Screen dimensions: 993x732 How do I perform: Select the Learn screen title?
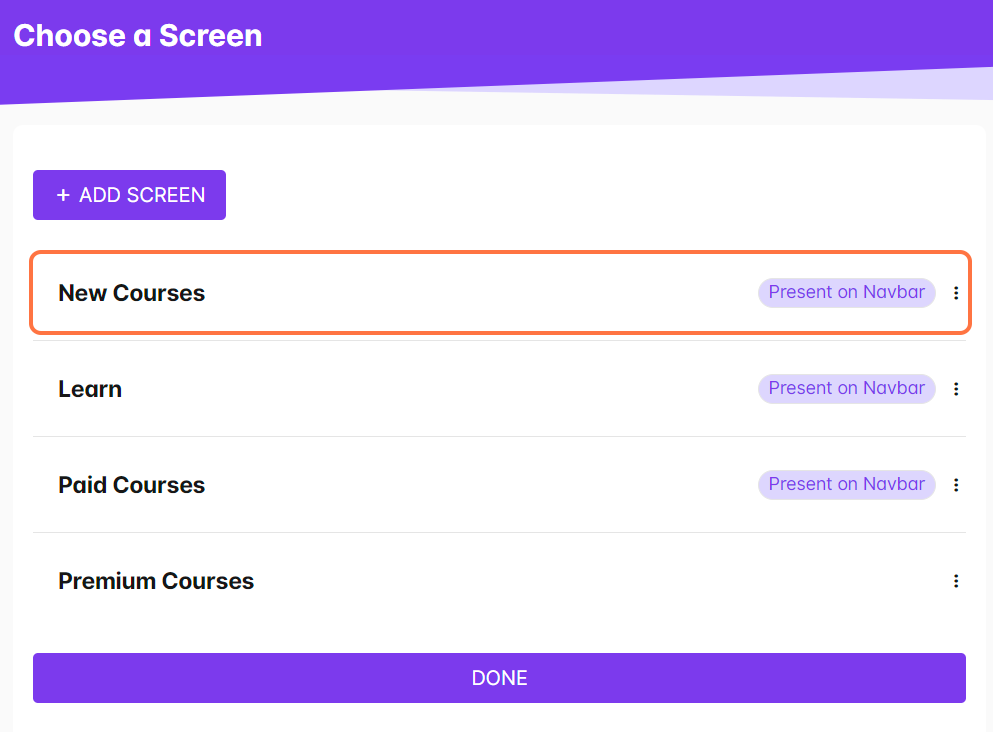tap(90, 389)
